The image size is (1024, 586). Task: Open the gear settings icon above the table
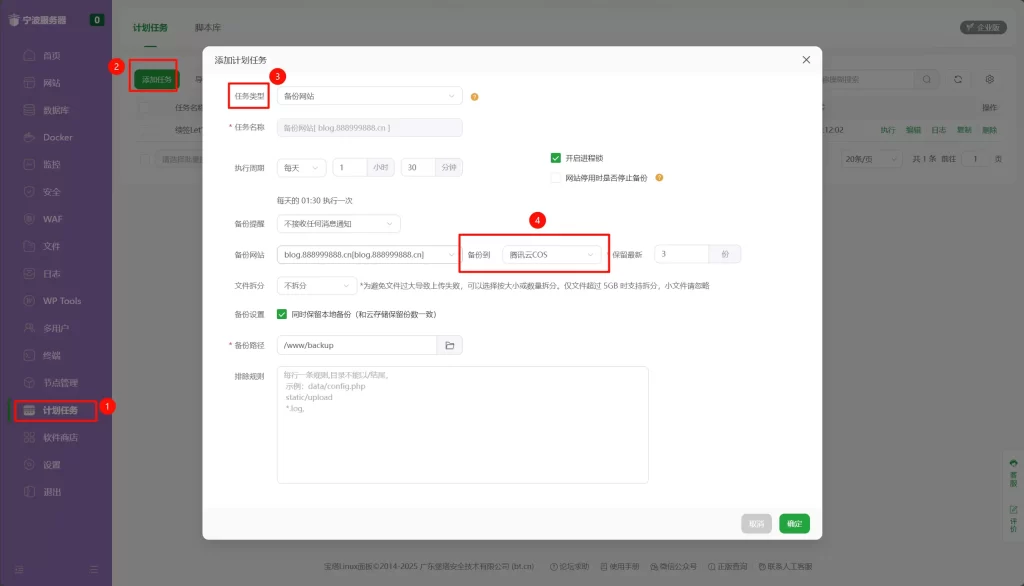(x=989, y=79)
